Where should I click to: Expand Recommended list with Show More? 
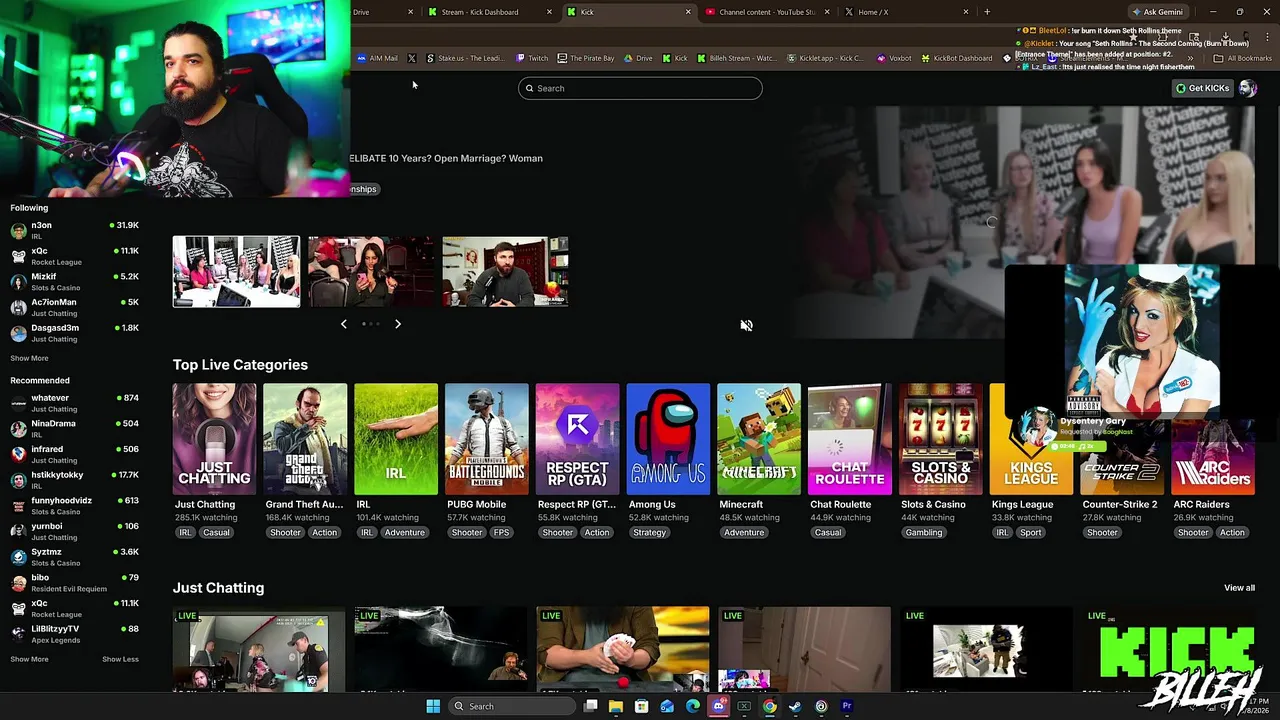29,659
